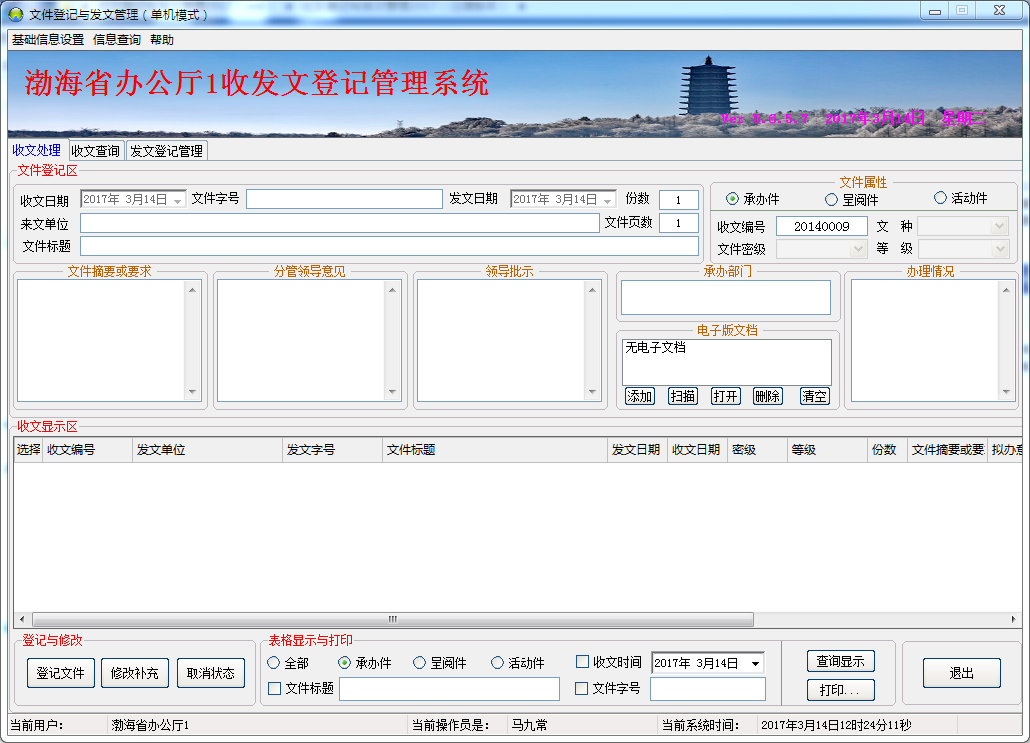Viewport: 1030px width, 743px height.
Task: Click the 来文单位 input field
Action: 340,223
